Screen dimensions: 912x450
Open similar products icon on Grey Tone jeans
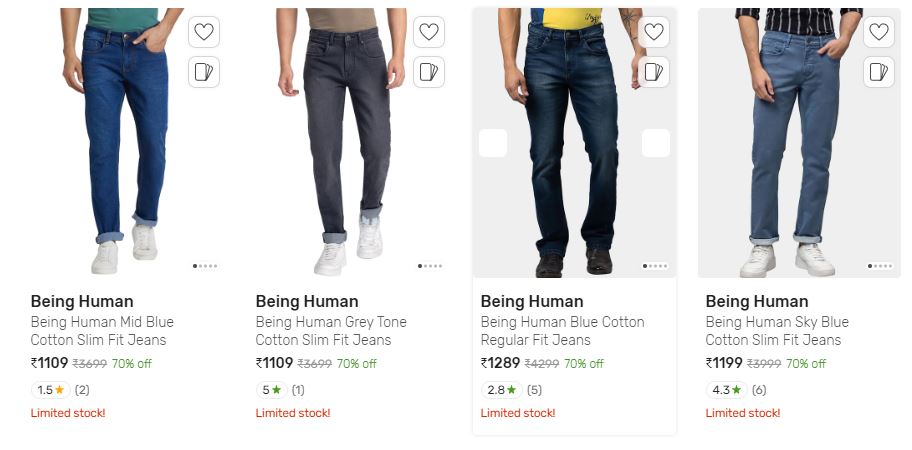point(429,72)
